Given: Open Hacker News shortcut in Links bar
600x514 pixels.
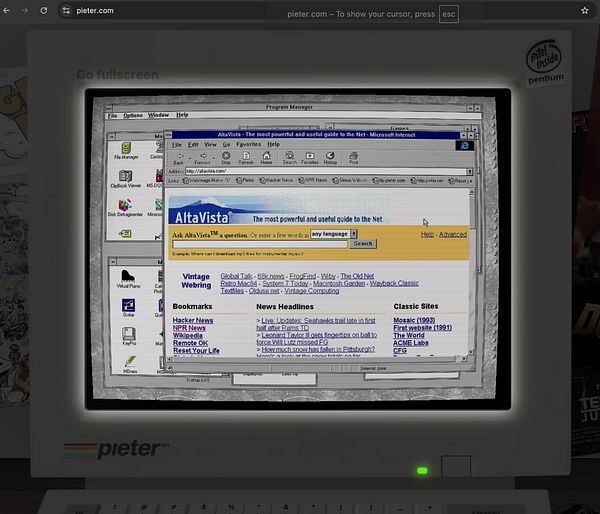Looking at the screenshot, I should pos(276,180).
